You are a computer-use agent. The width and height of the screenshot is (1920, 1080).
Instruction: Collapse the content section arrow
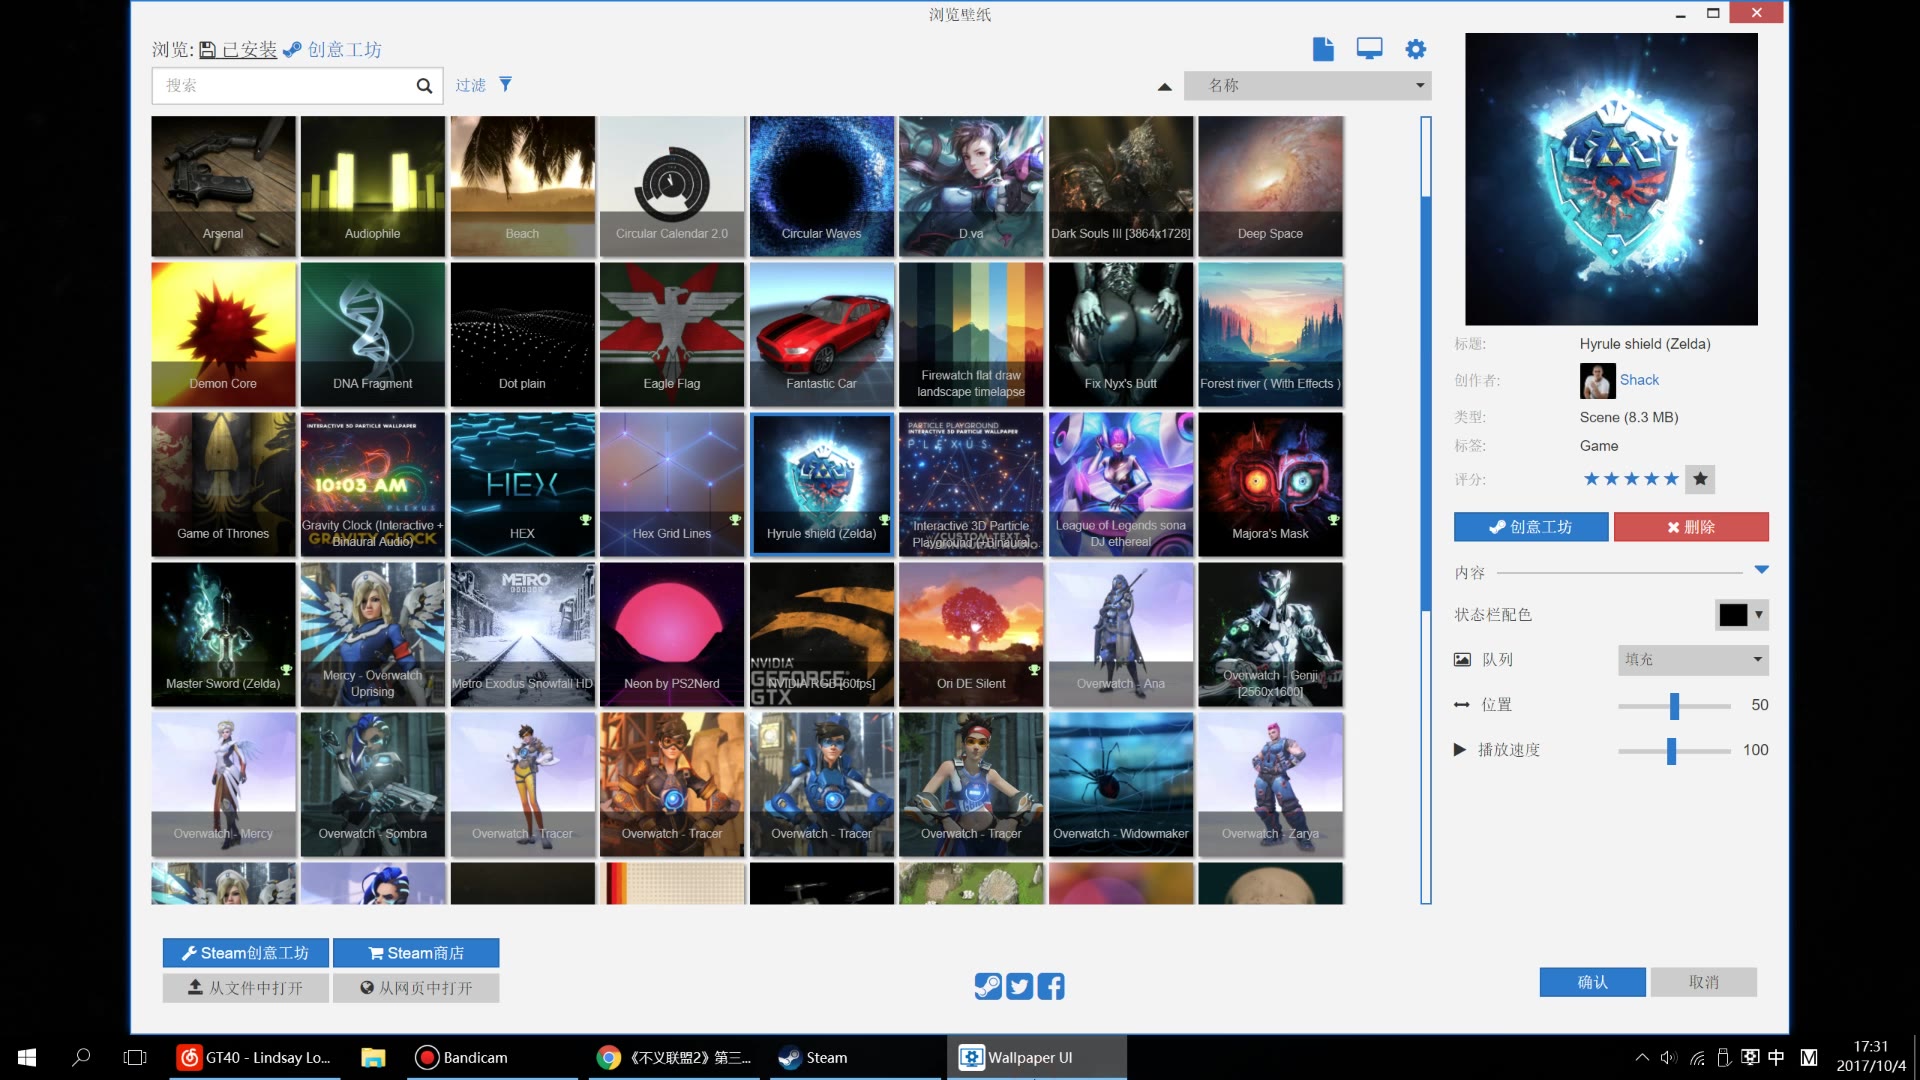pyautogui.click(x=1761, y=570)
